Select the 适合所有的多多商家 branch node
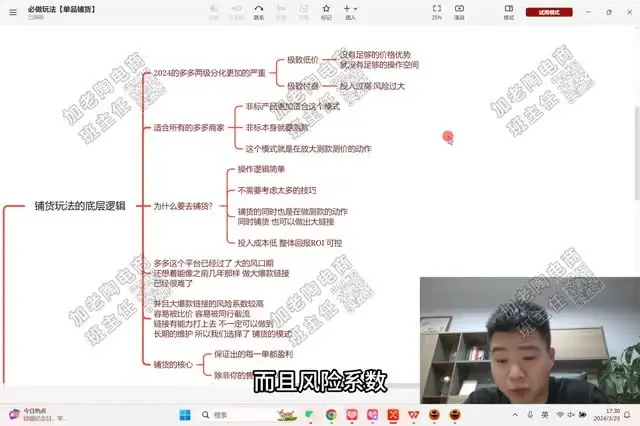640x426 pixels. [188, 128]
